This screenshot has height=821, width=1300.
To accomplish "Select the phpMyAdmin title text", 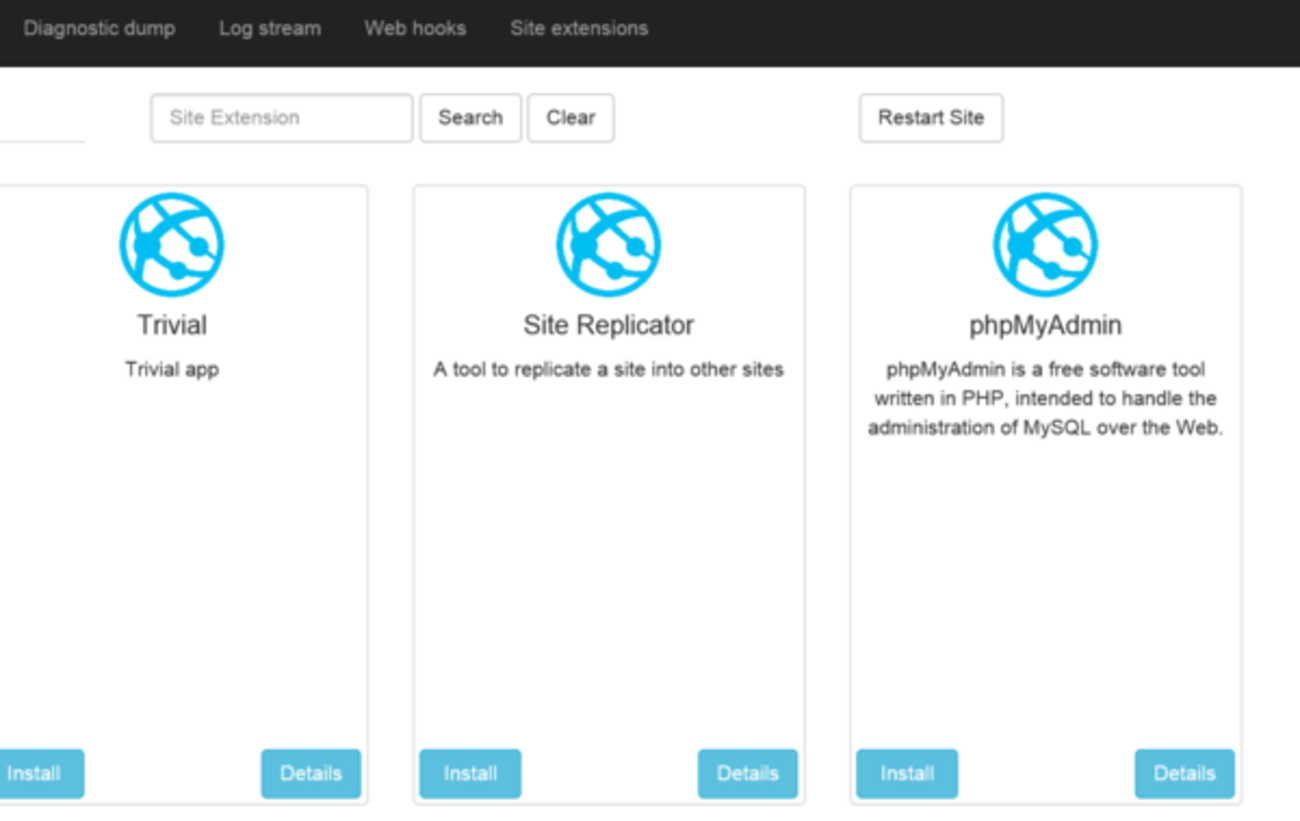I will (1046, 326).
